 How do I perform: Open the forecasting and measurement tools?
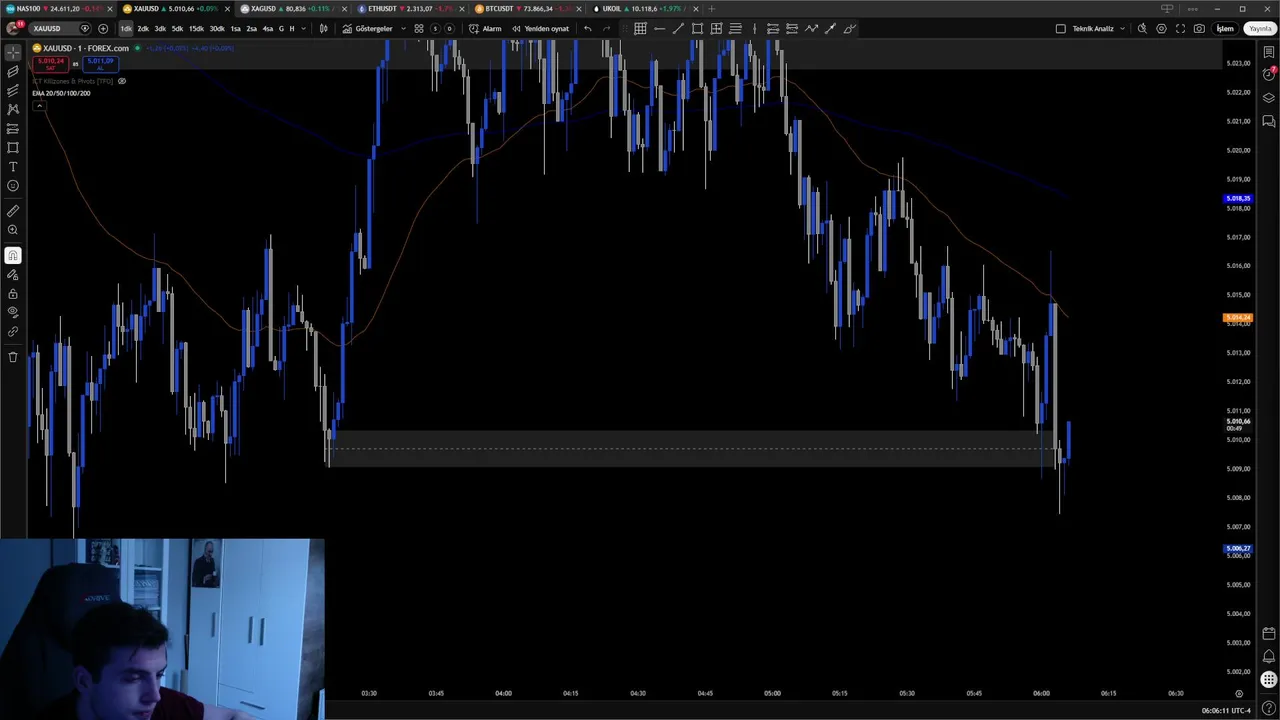(x=13, y=128)
